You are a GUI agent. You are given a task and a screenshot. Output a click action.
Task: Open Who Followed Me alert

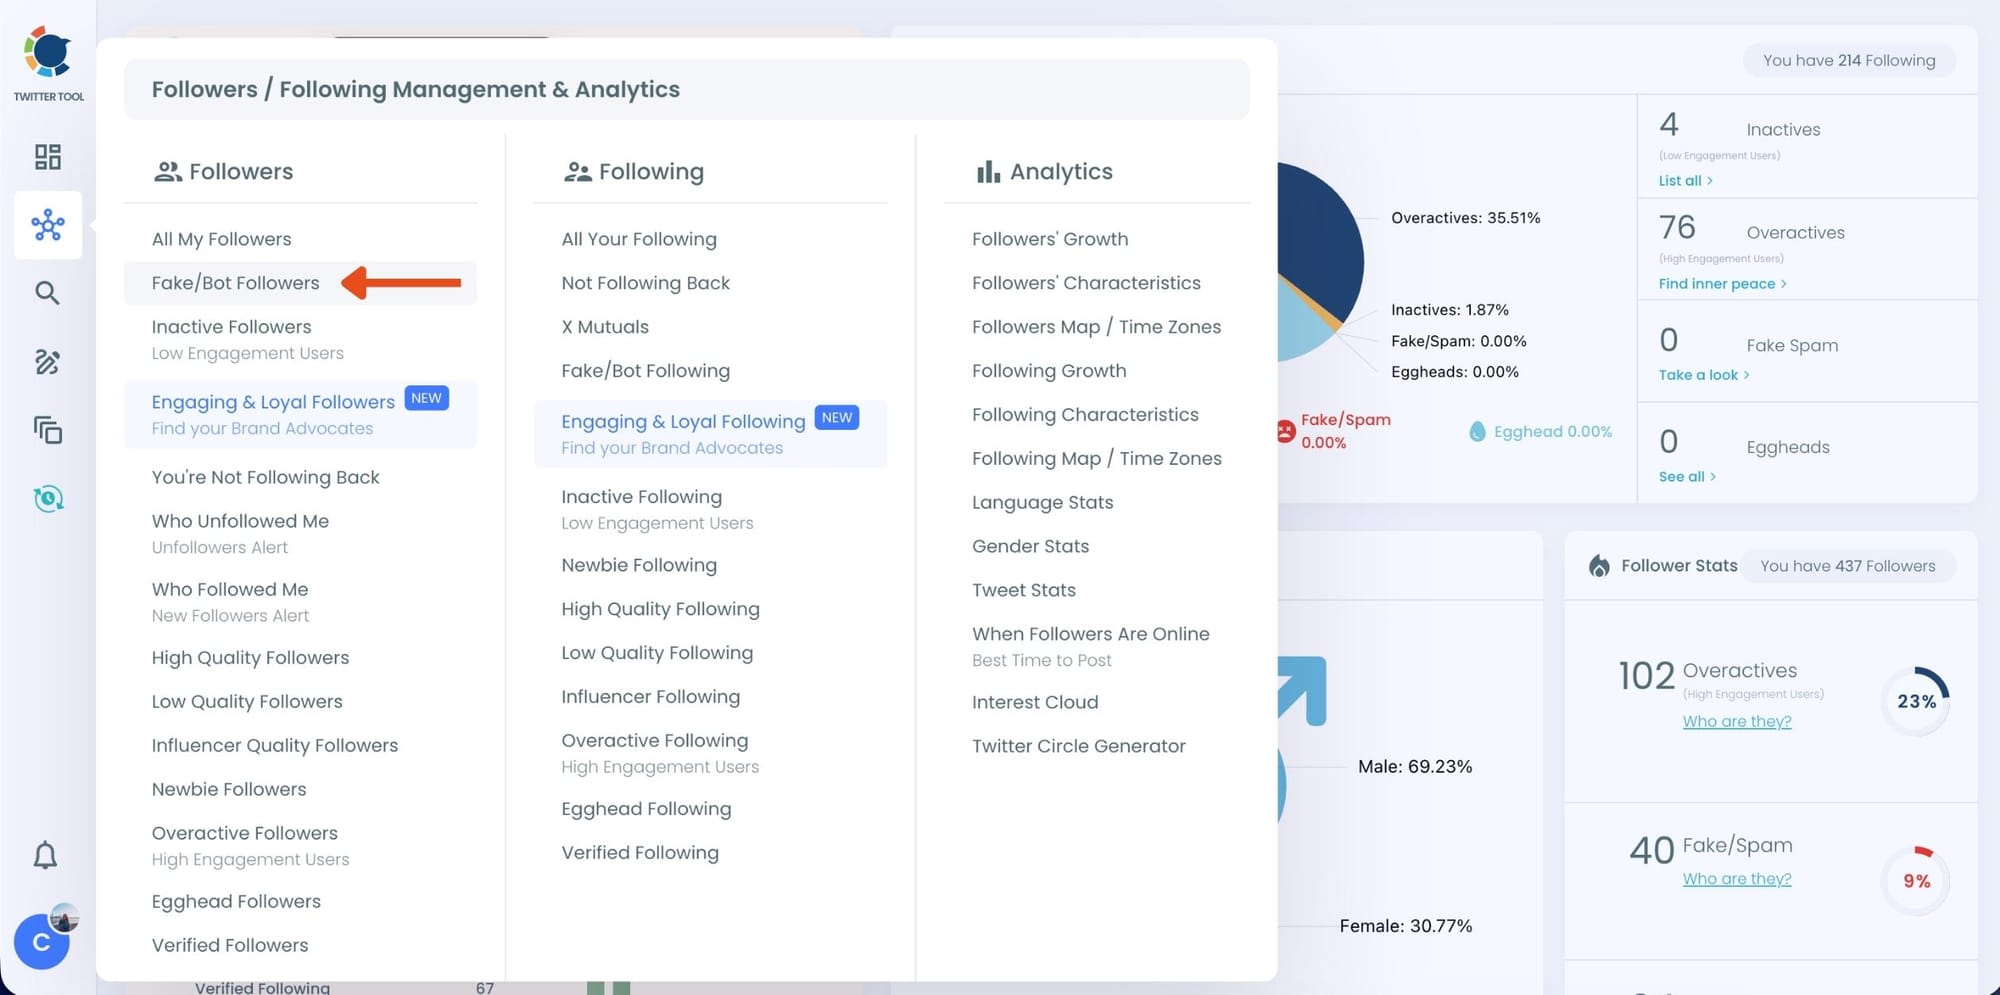230,589
